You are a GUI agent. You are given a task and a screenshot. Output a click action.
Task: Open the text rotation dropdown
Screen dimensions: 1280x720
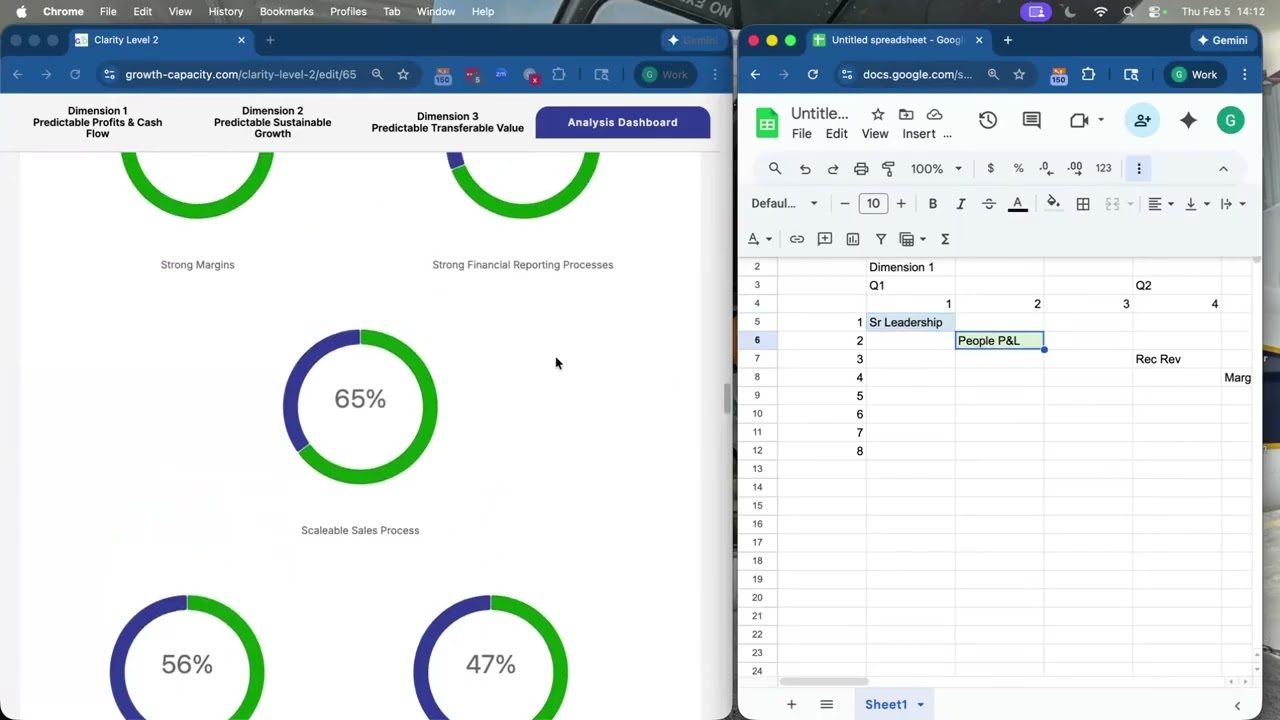pos(760,239)
